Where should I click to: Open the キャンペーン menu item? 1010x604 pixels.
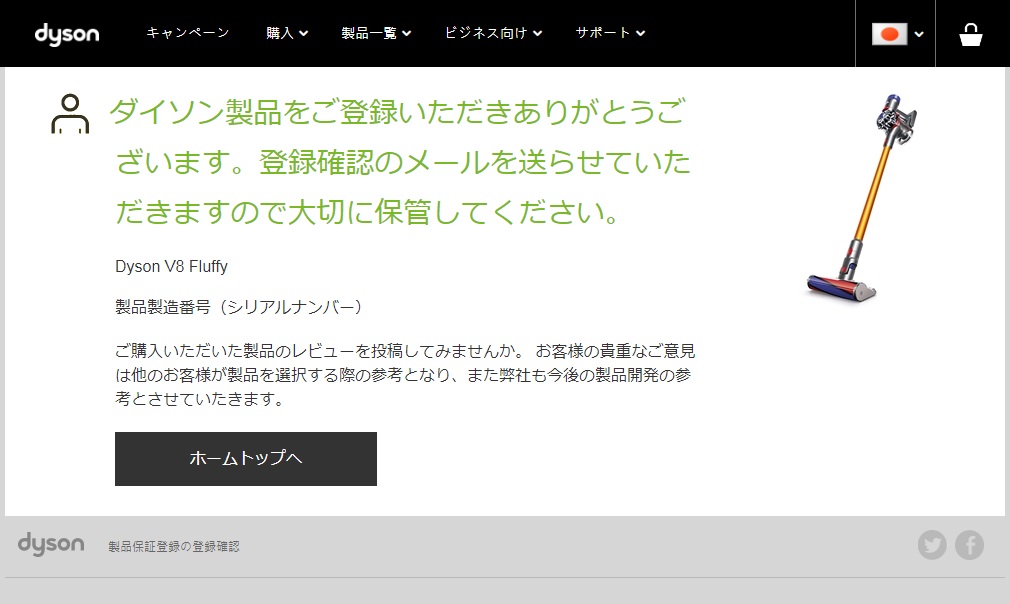(188, 33)
